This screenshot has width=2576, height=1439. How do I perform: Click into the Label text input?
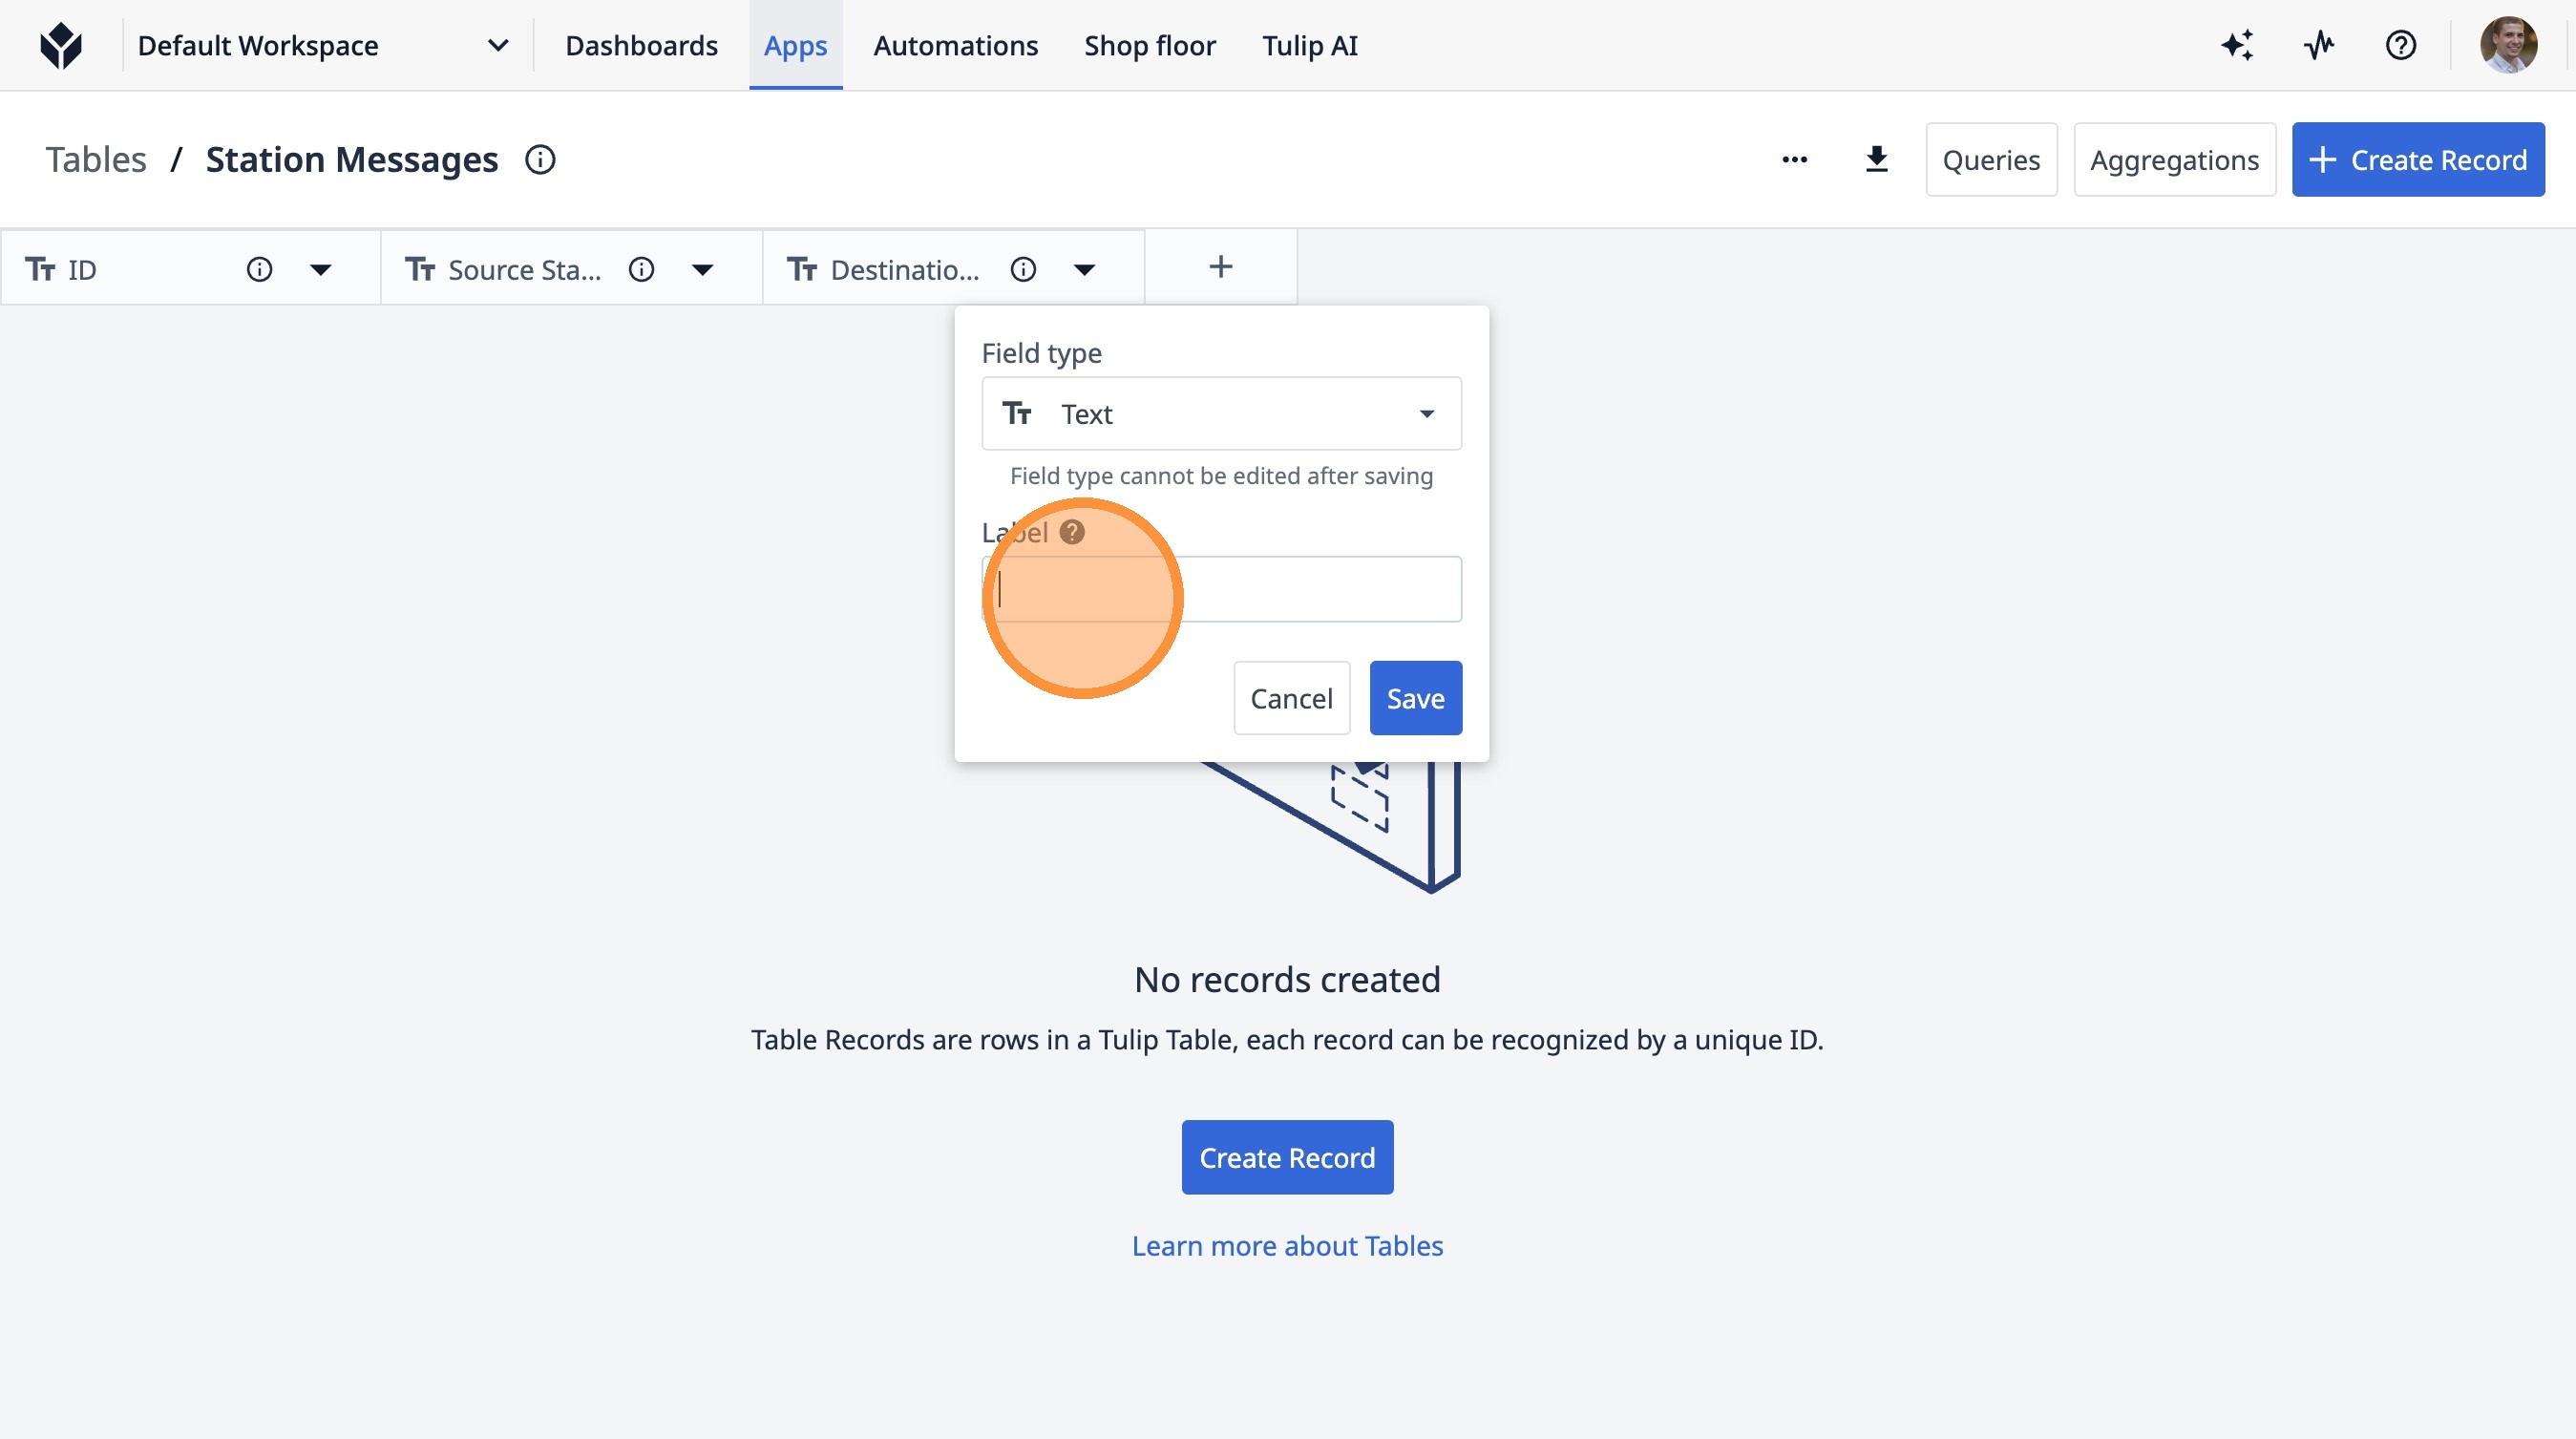click(1300, 589)
